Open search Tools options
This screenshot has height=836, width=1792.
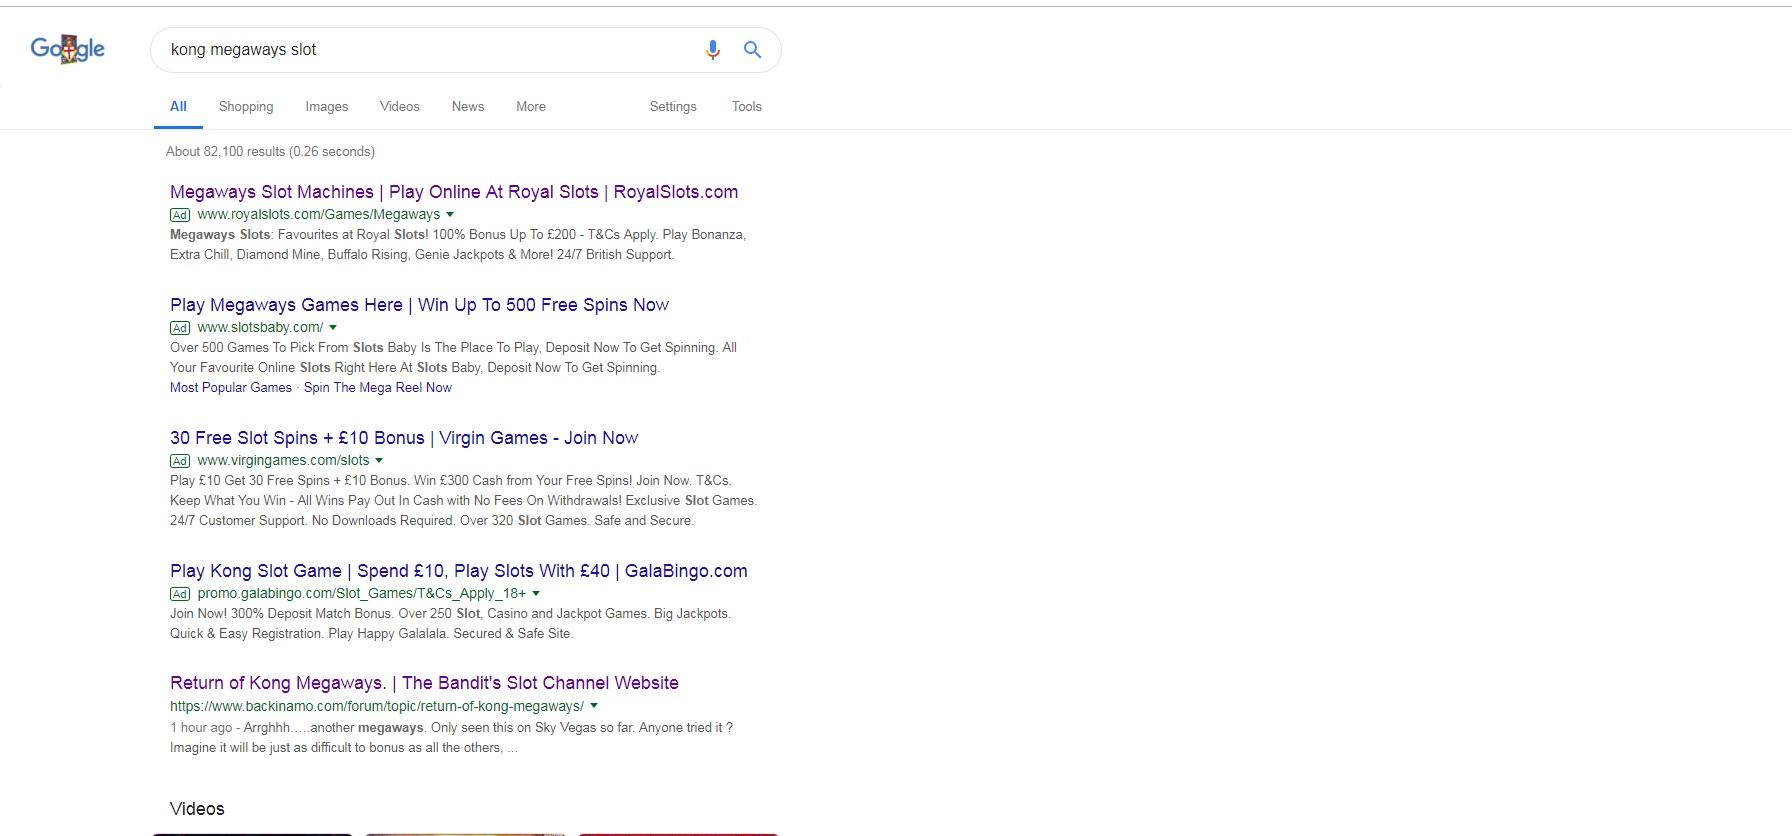(x=747, y=107)
